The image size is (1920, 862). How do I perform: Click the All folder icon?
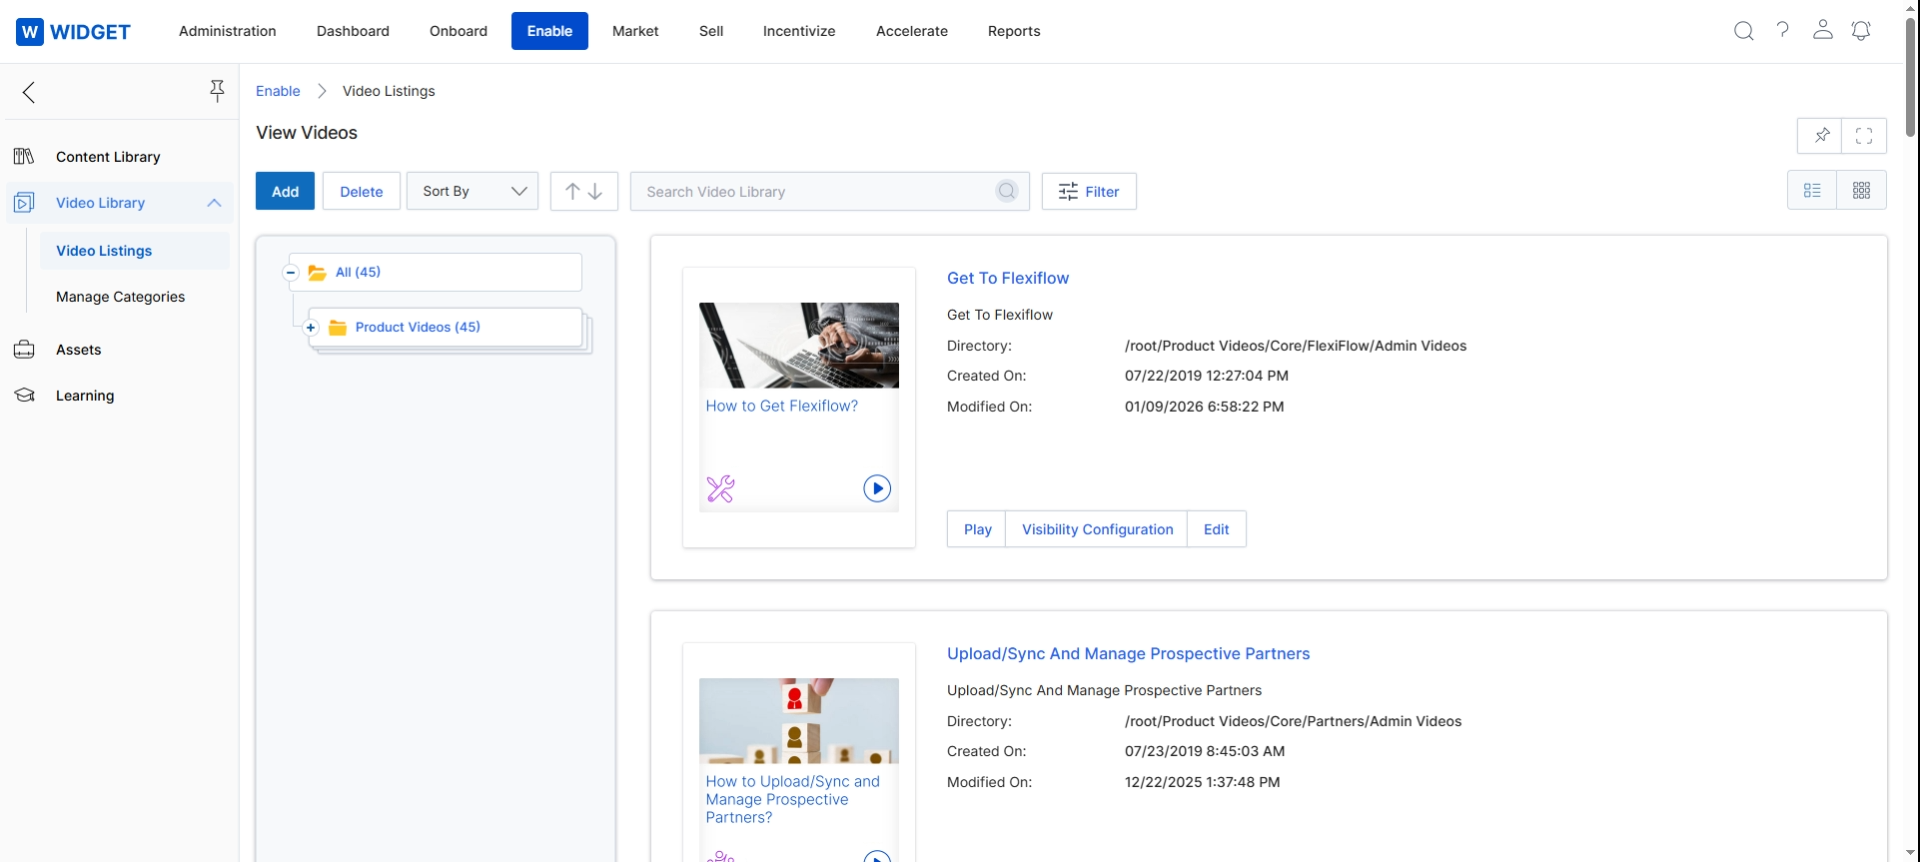(x=317, y=272)
